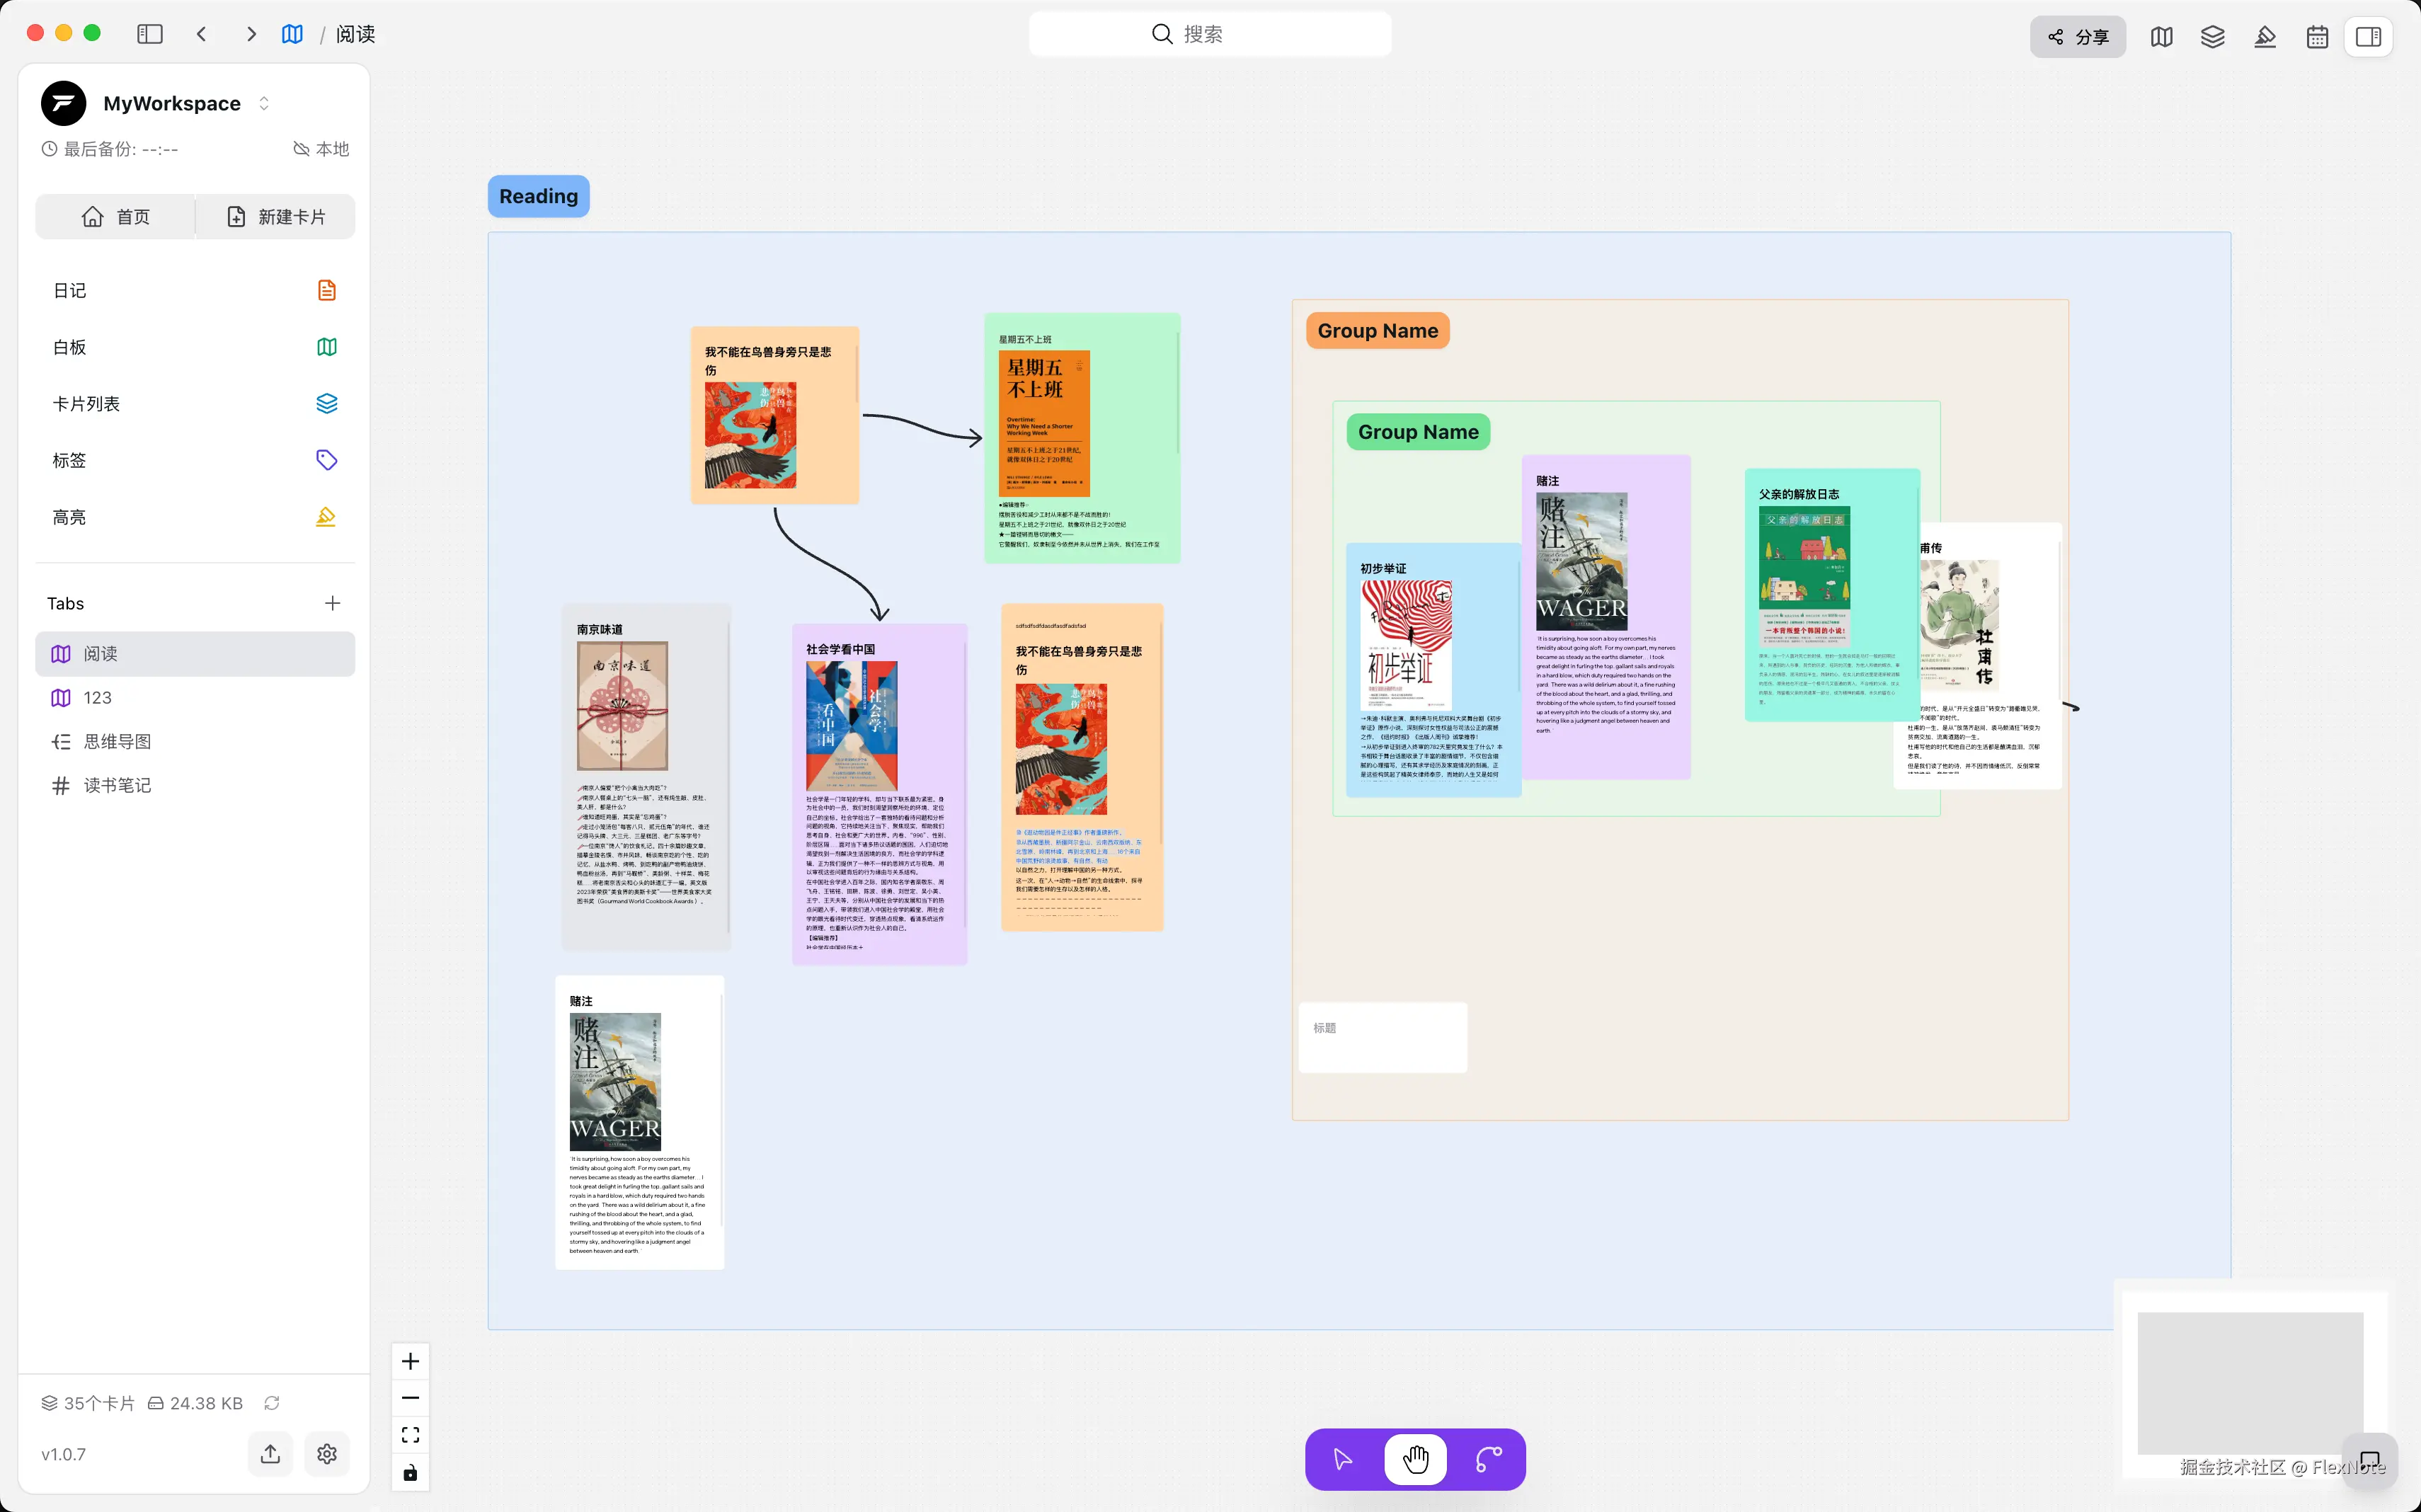Click the fit-to-screen icon
The image size is (2421, 1512).
pyautogui.click(x=410, y=1435)
